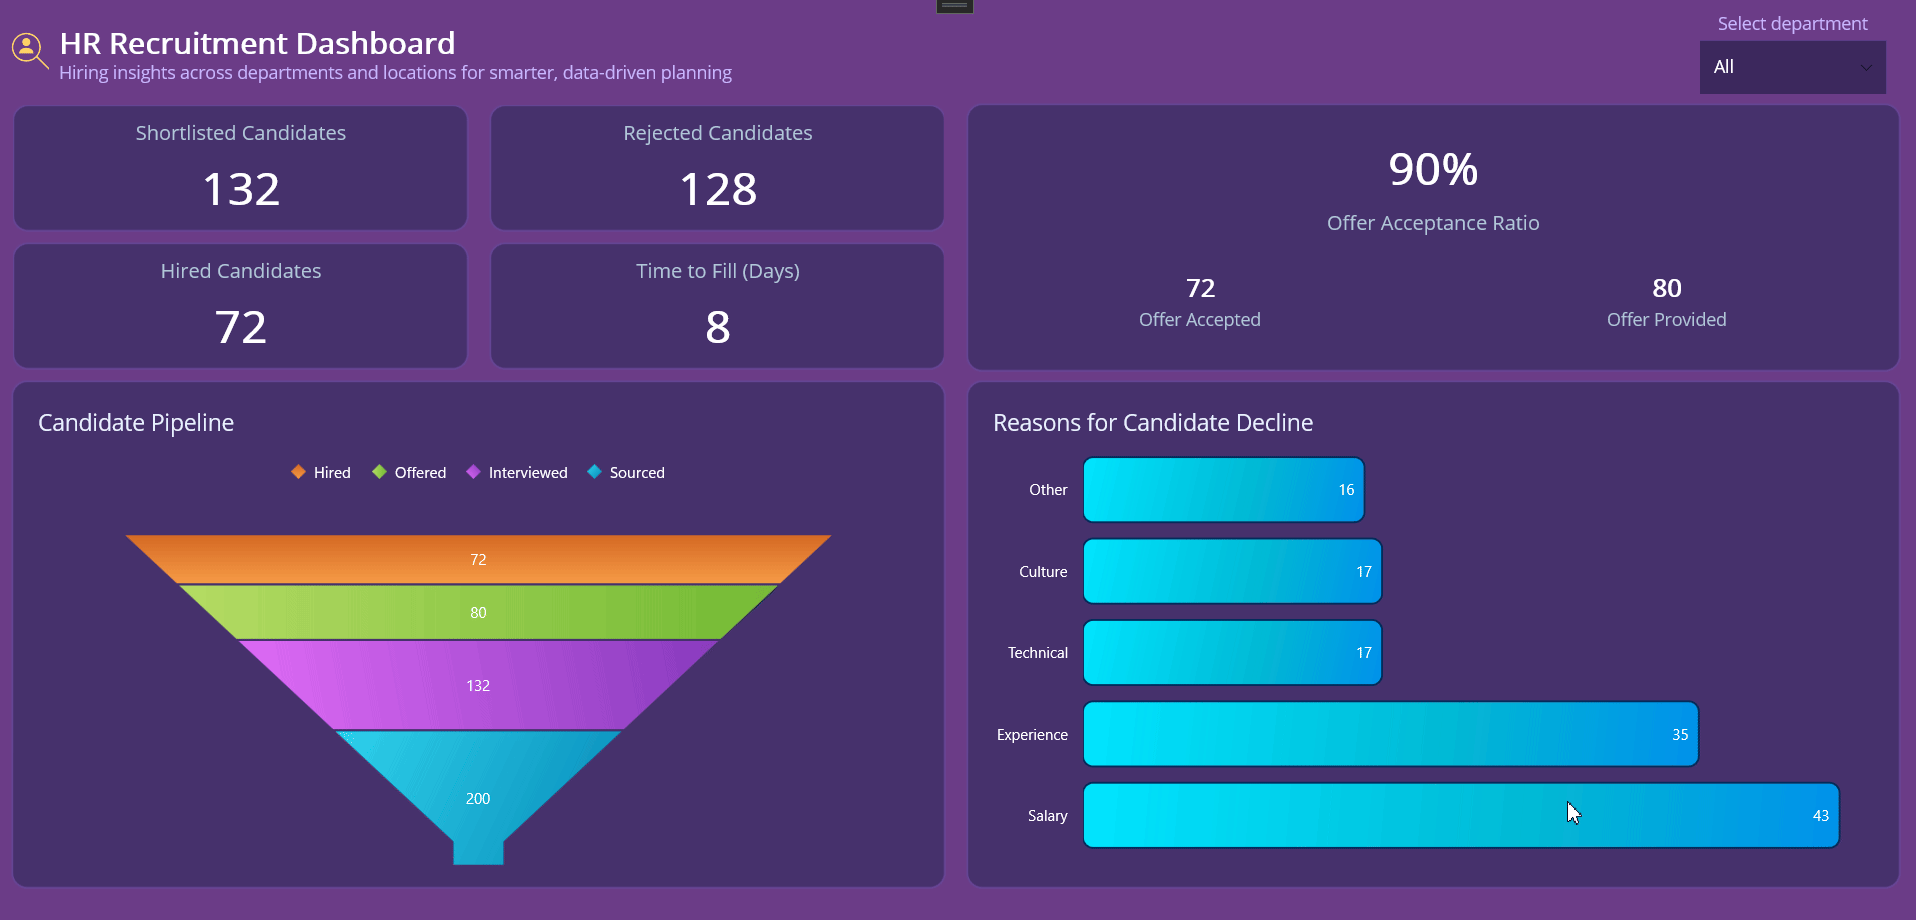Screen dimensions: 1916x920
Task: Select the HR Recruitment Dashboard title icon area
Action: [27, 48]
